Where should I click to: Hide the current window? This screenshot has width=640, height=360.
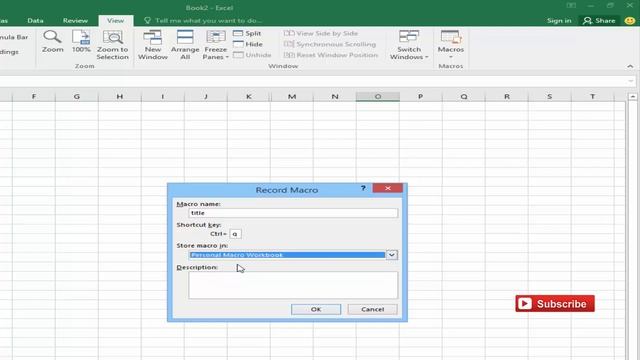(248, 44)
